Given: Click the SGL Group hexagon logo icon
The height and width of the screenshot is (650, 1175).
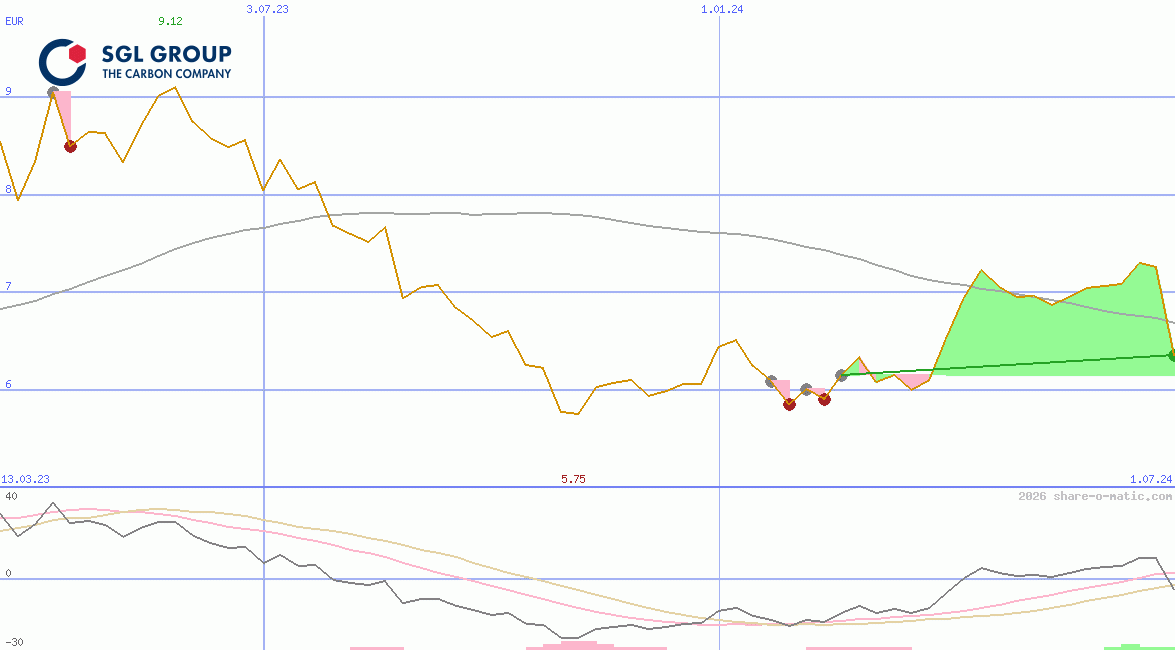Looking at the screenshot, I should point(63,61).
